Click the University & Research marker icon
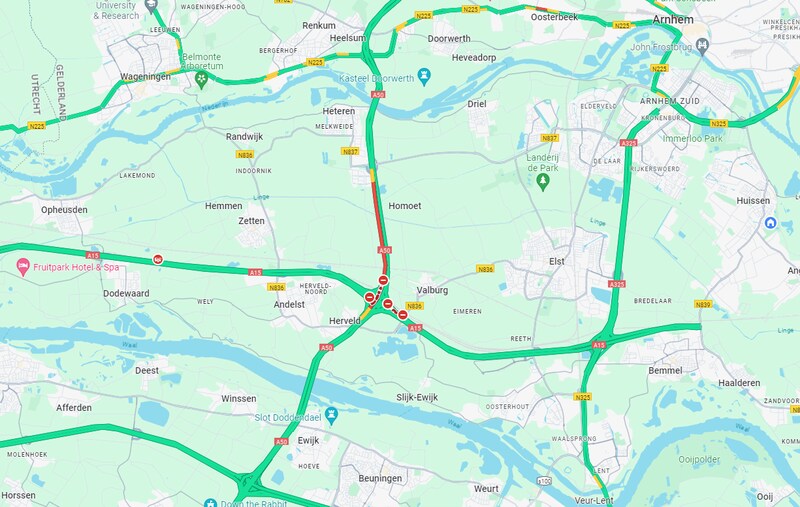This screenshot has width=800, height=507. point(151,6)
